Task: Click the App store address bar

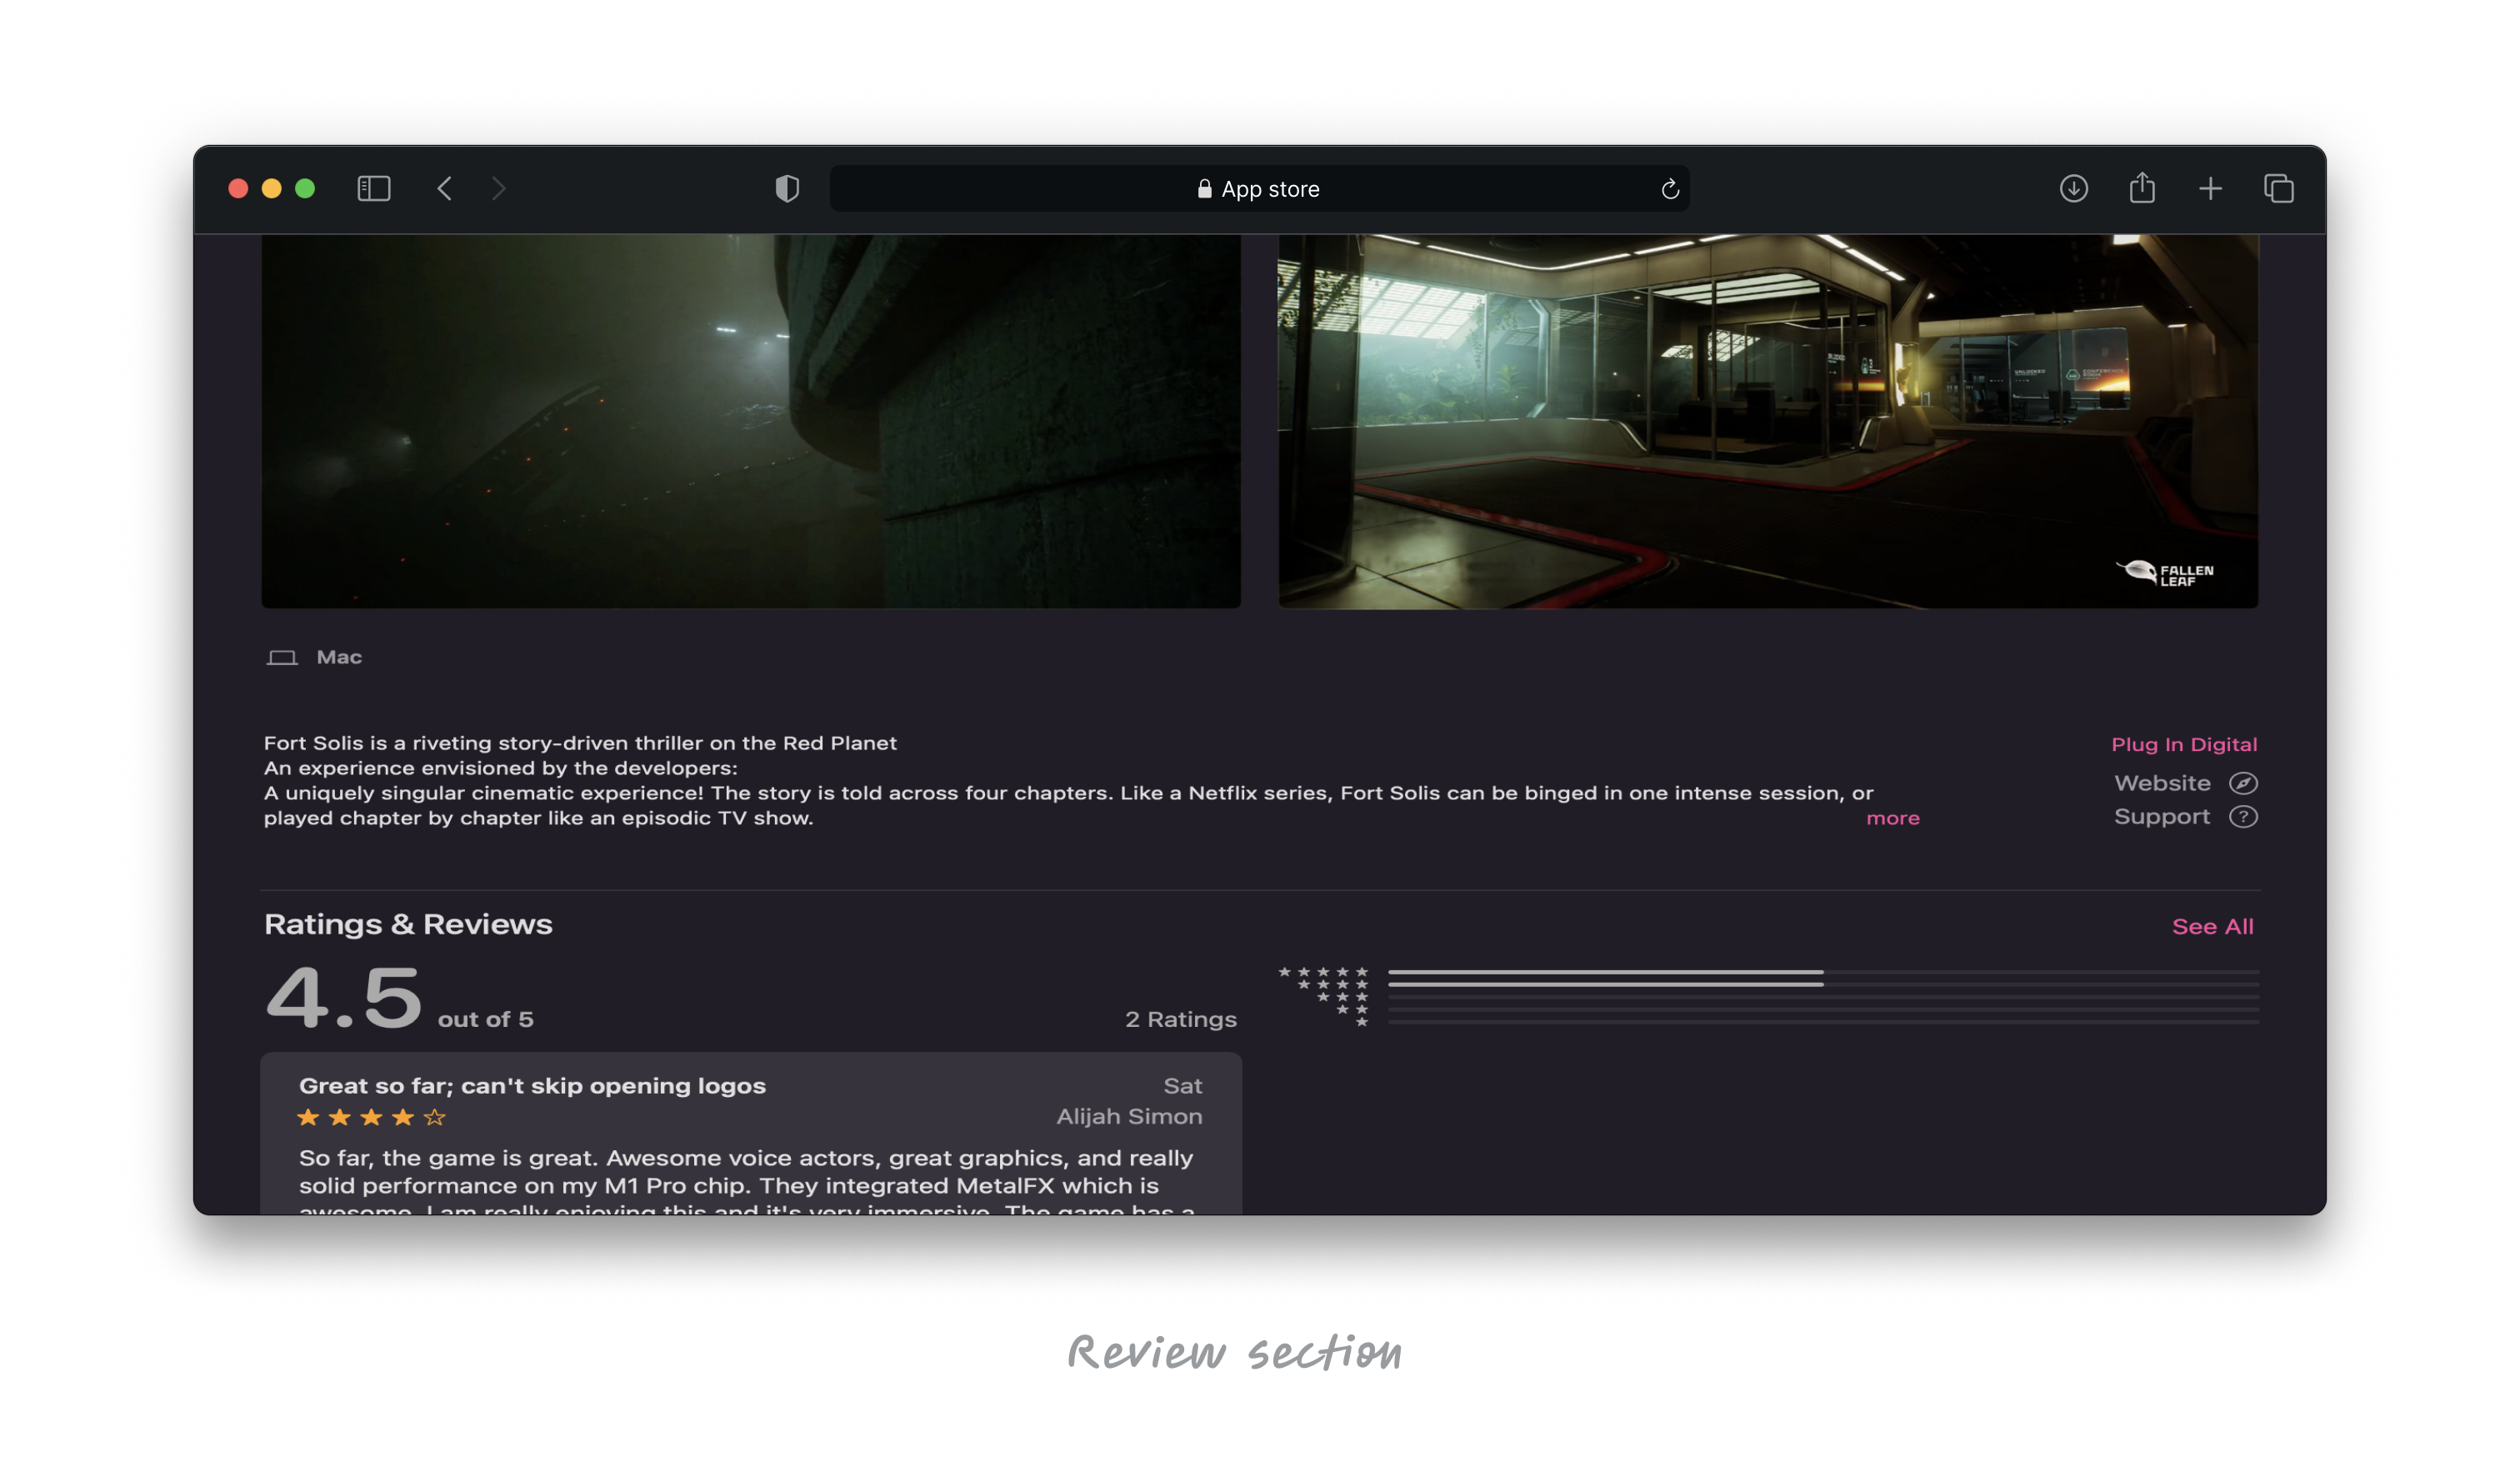Action: (1258, 189)
